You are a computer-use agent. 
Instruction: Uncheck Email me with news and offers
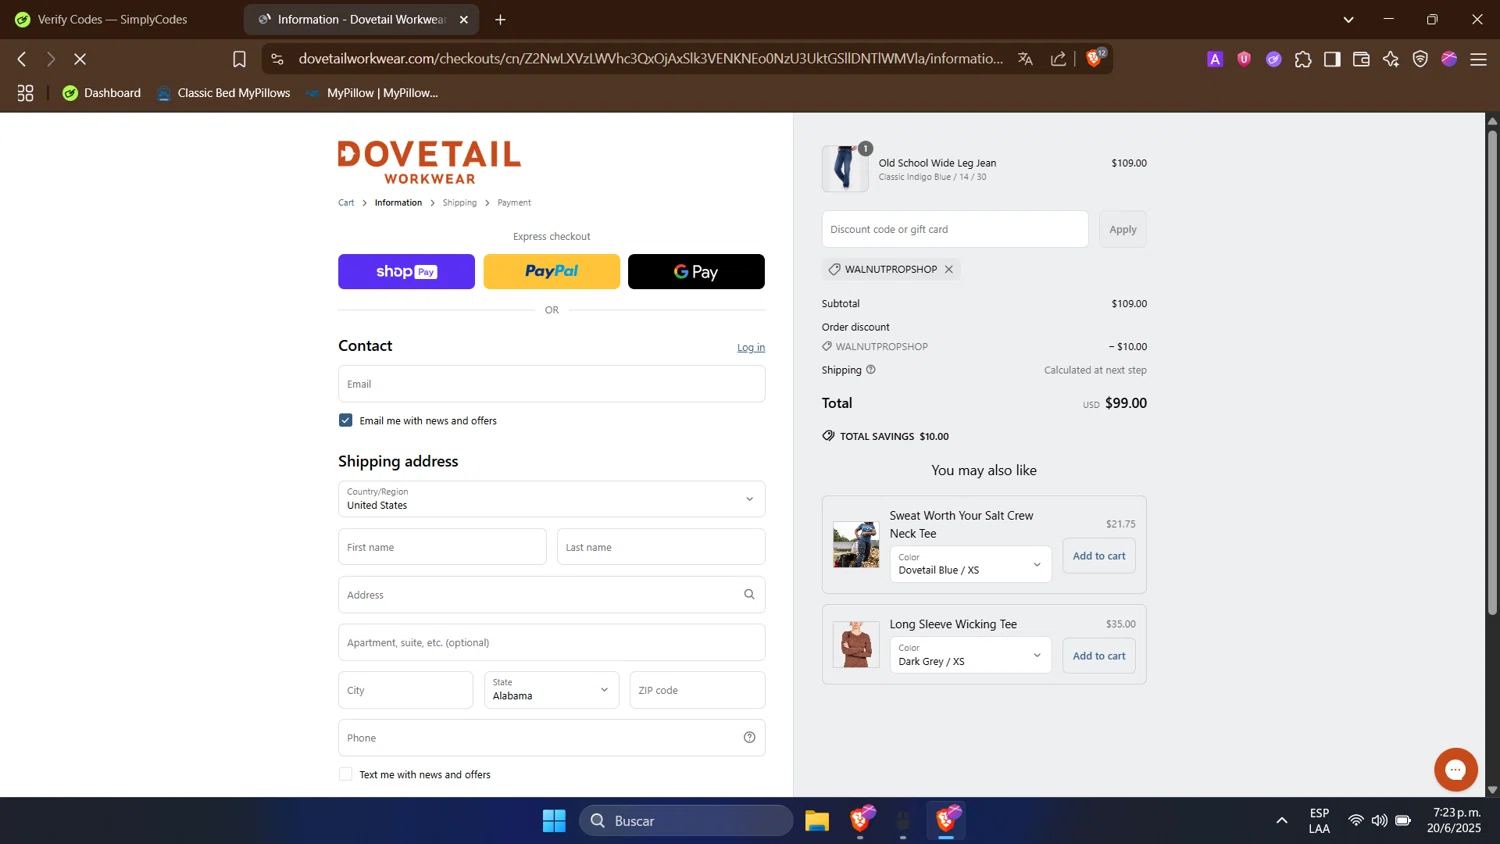(345, 420)
